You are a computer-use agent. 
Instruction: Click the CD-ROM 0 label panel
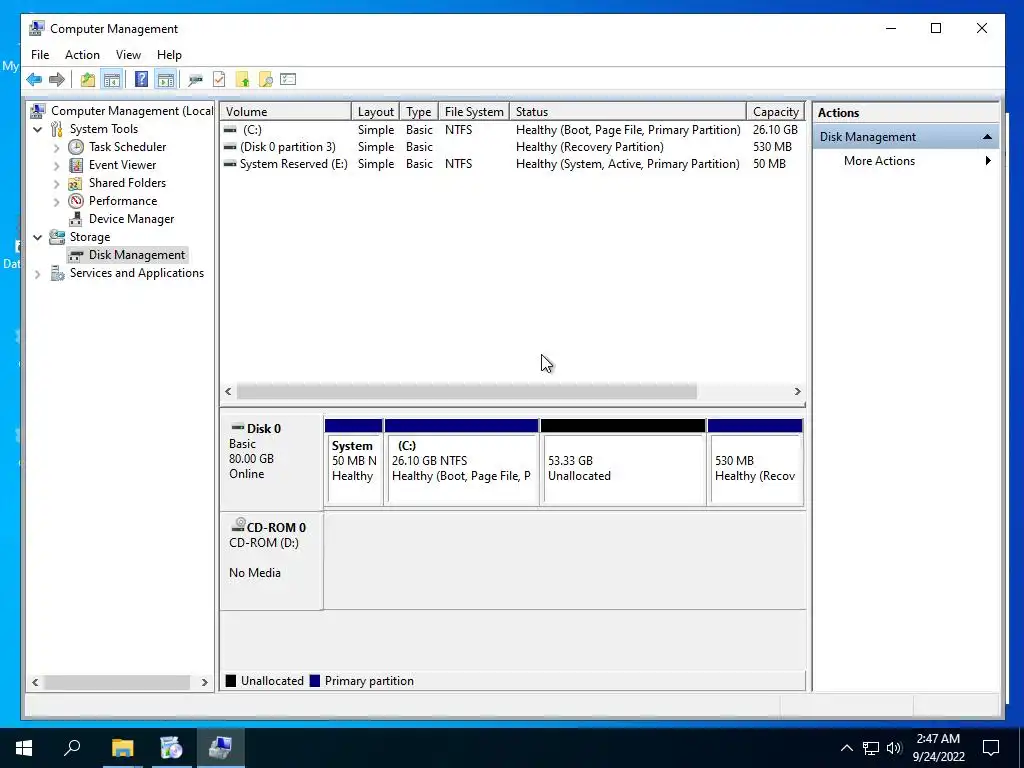[272, 561]
